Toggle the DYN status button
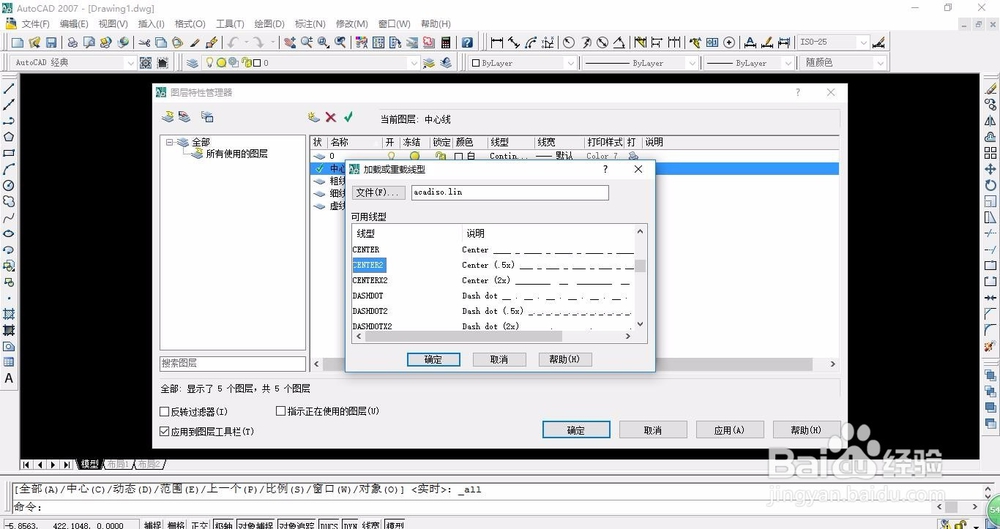Screen dimensions: 1000x529 click(x=350, y=525)
